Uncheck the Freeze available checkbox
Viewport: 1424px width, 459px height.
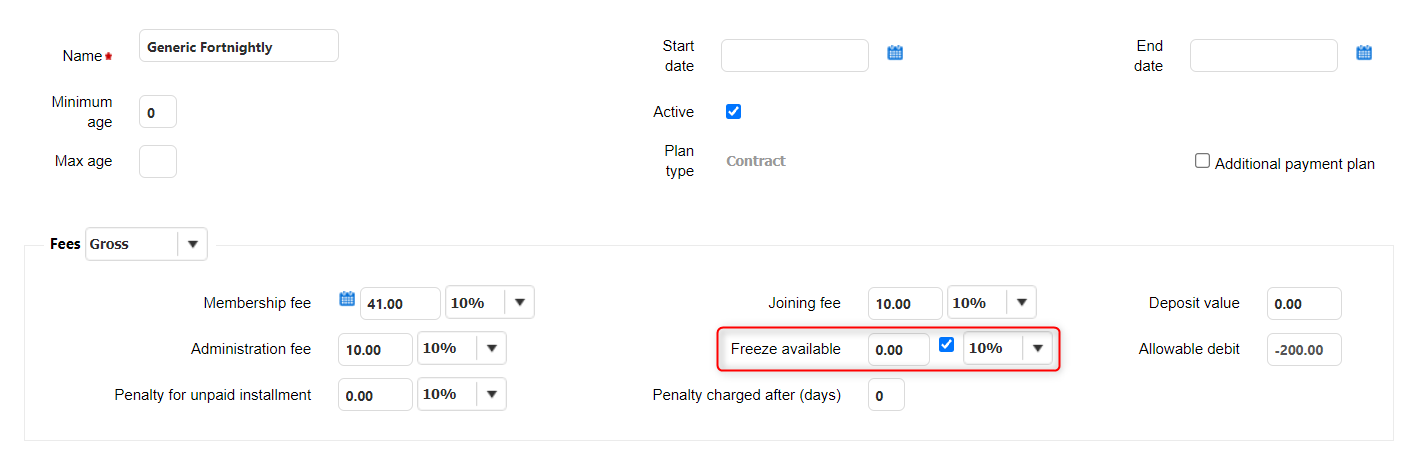point(947,346)
